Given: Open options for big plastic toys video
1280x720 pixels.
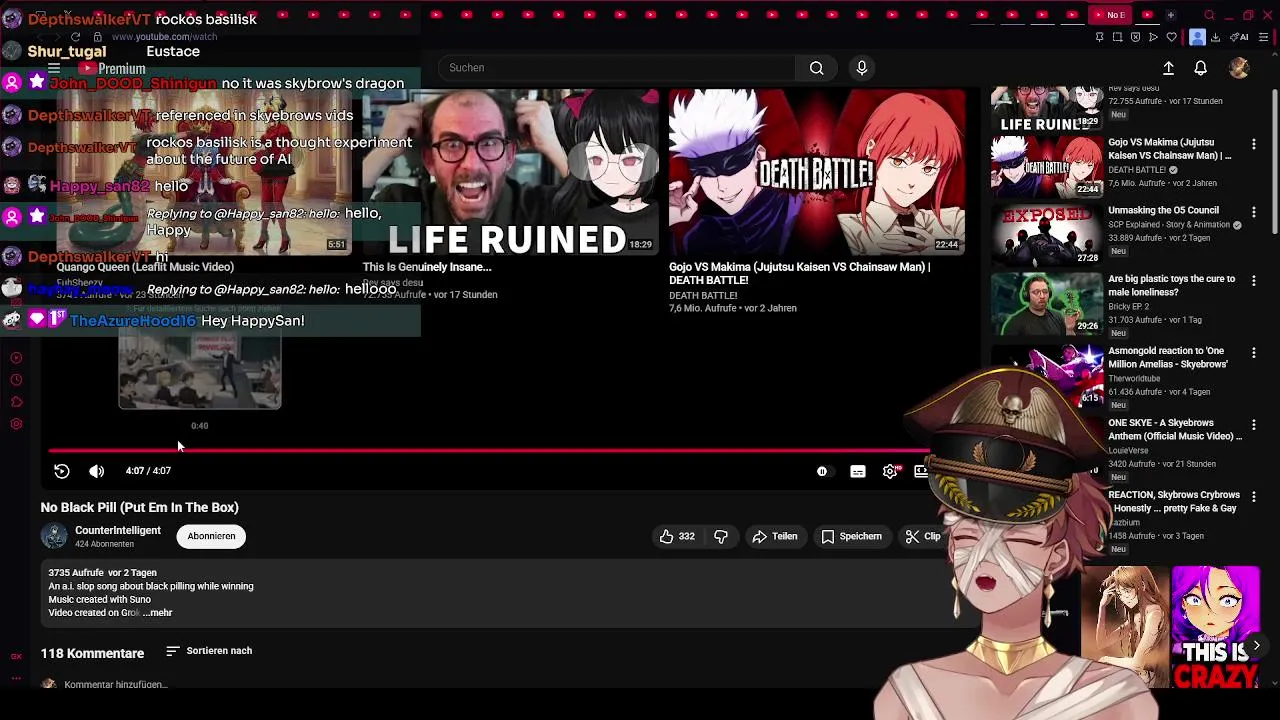Looking at the screenshot, I should pyautogui.click(x=1254, y=281).
